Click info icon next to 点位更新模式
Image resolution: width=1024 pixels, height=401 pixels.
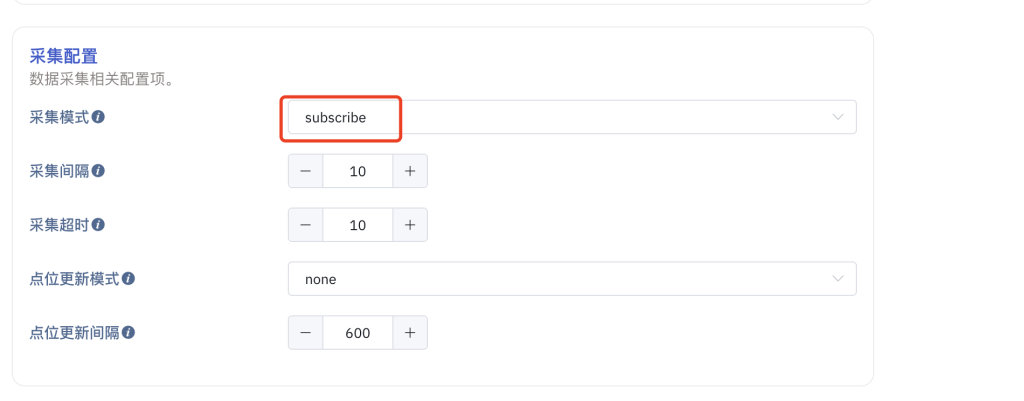pos(128,279)
